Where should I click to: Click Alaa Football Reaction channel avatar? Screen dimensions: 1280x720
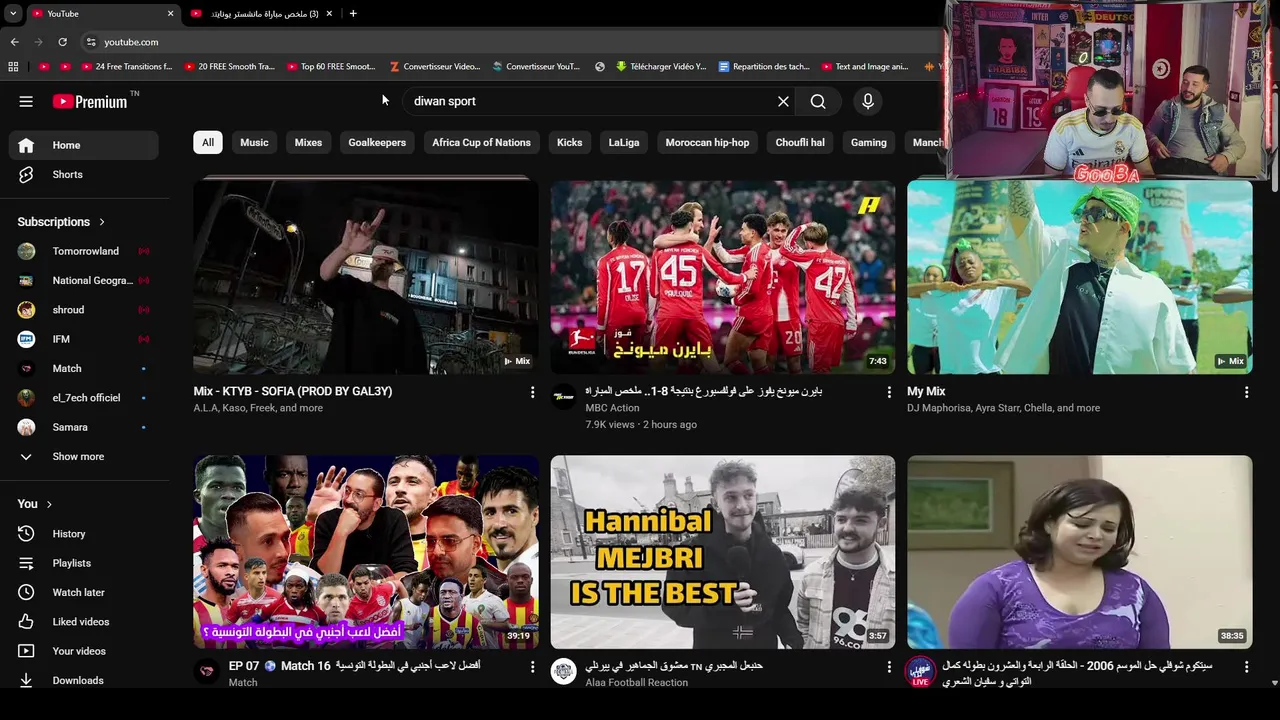(564, 671)
